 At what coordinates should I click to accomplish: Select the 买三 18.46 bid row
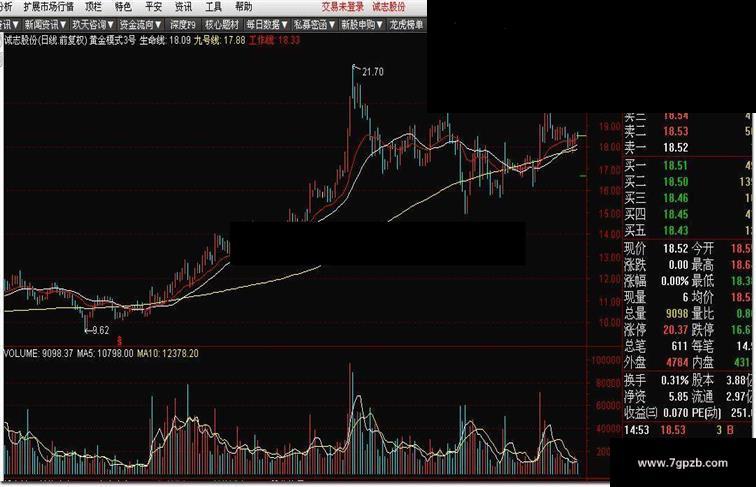(x=688, y=198)
